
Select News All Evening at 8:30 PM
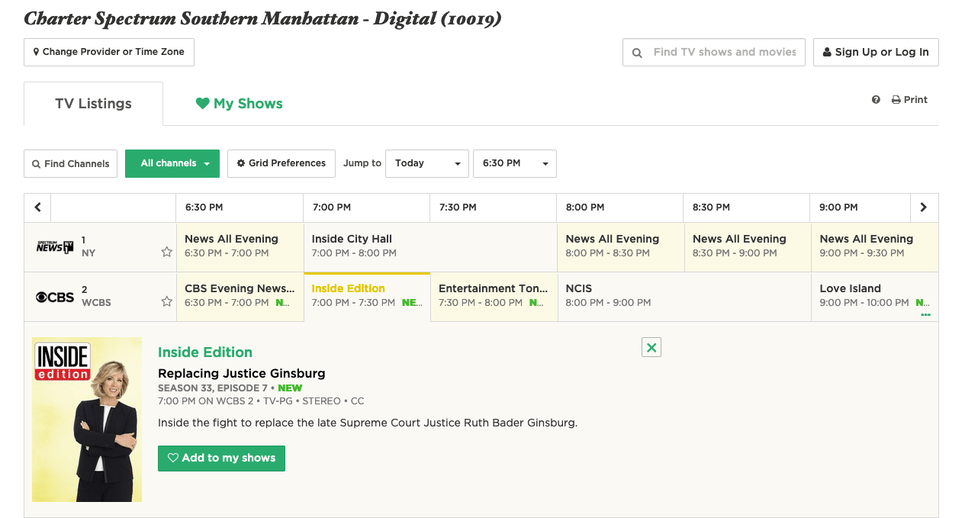click(748, 247)
